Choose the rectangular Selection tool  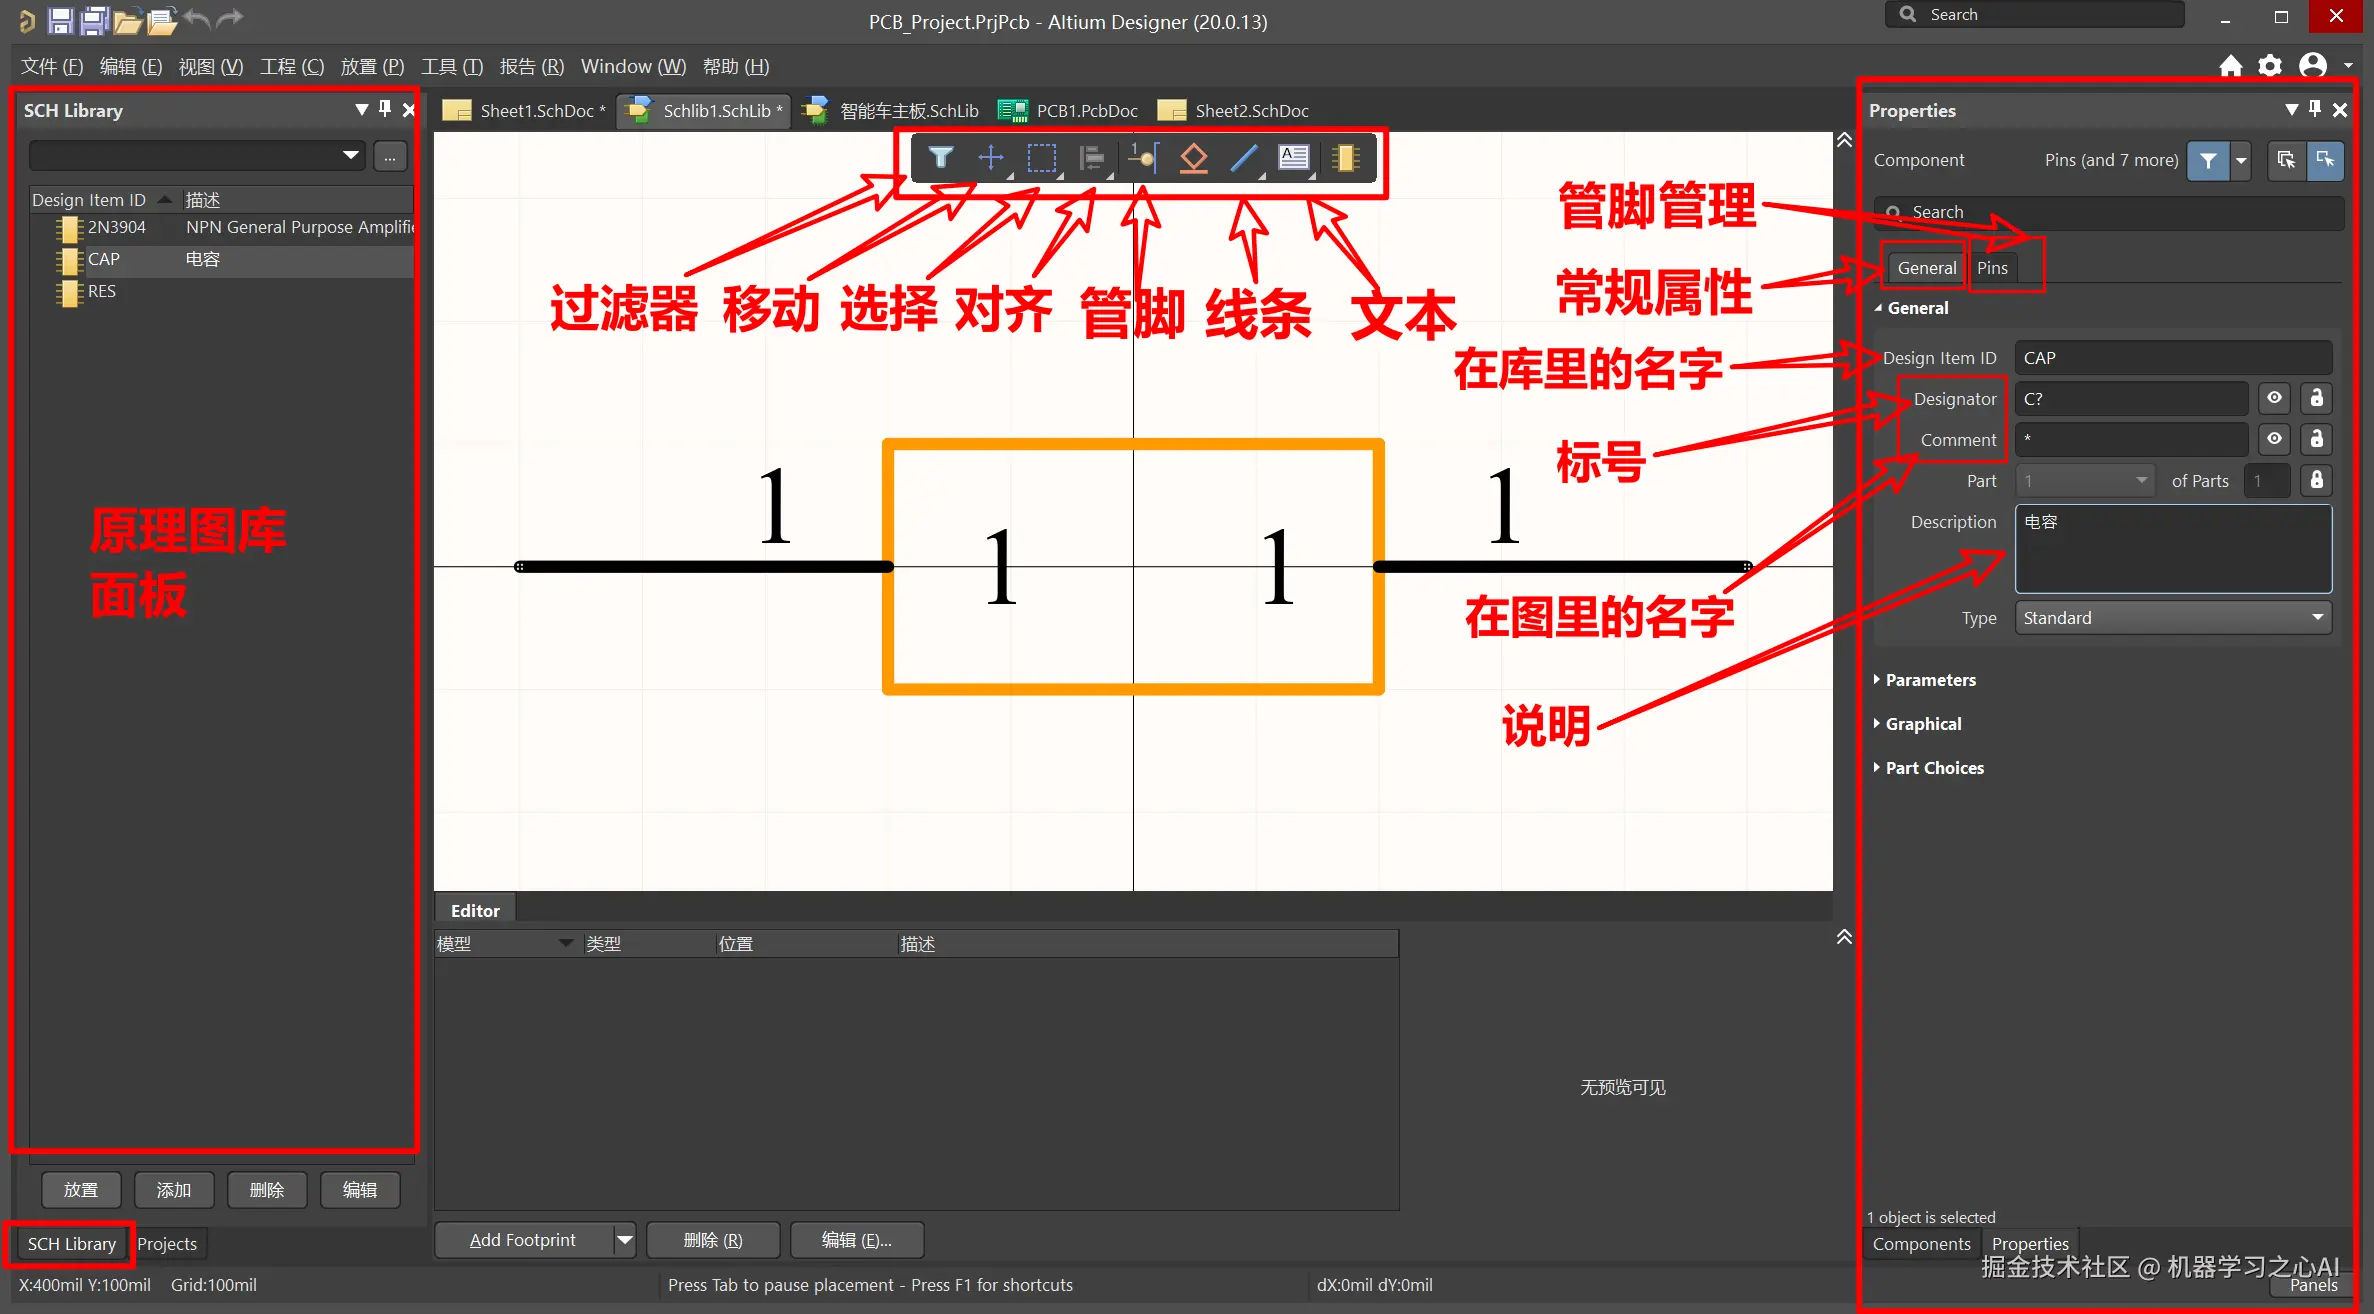pos(1042,157)
